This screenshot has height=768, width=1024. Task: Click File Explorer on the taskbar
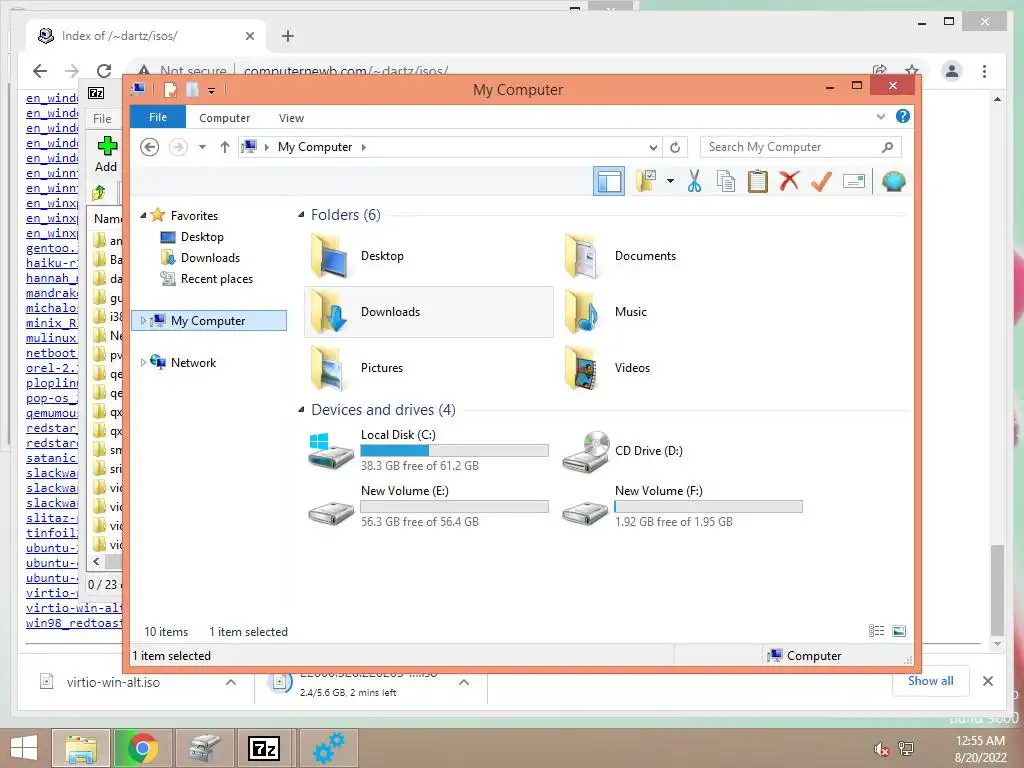pyautogui.click(x=81, y=748)
